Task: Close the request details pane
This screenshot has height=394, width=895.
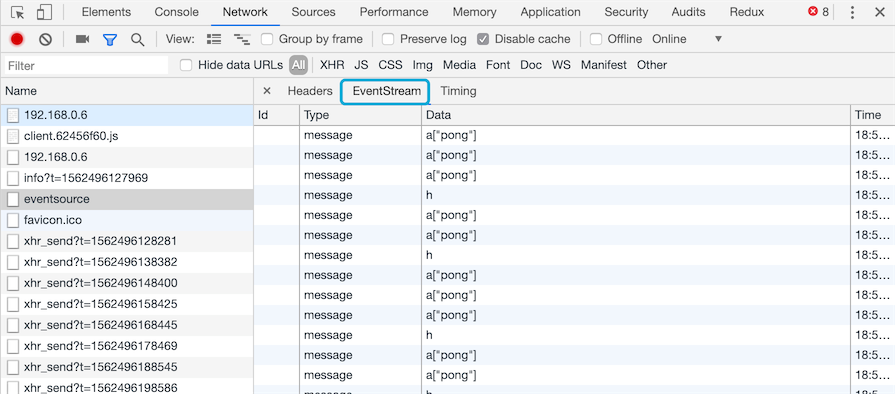Action: (267, 91)
